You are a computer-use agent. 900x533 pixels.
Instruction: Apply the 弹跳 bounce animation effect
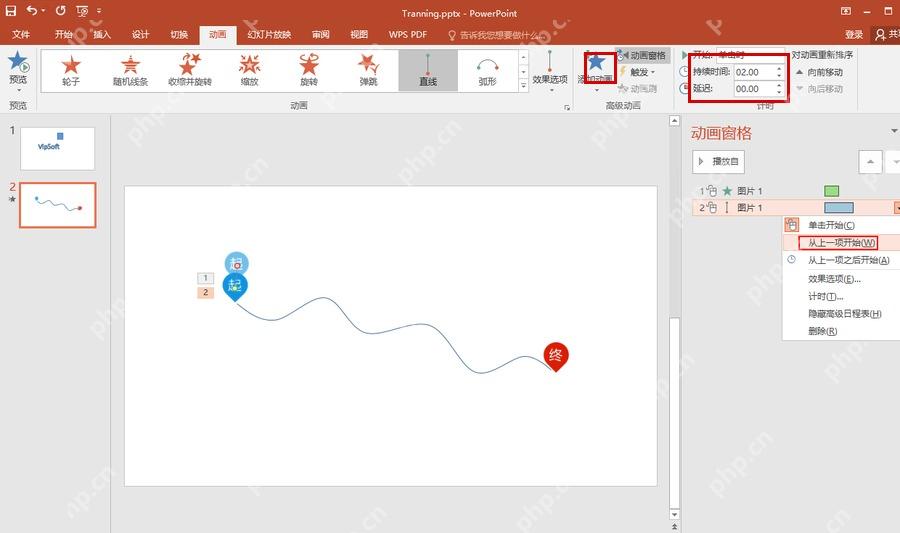[x=368, y=71]
